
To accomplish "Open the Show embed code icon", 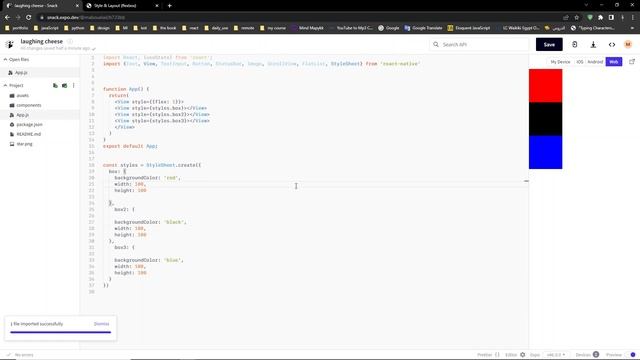I will tap(611, 44).
